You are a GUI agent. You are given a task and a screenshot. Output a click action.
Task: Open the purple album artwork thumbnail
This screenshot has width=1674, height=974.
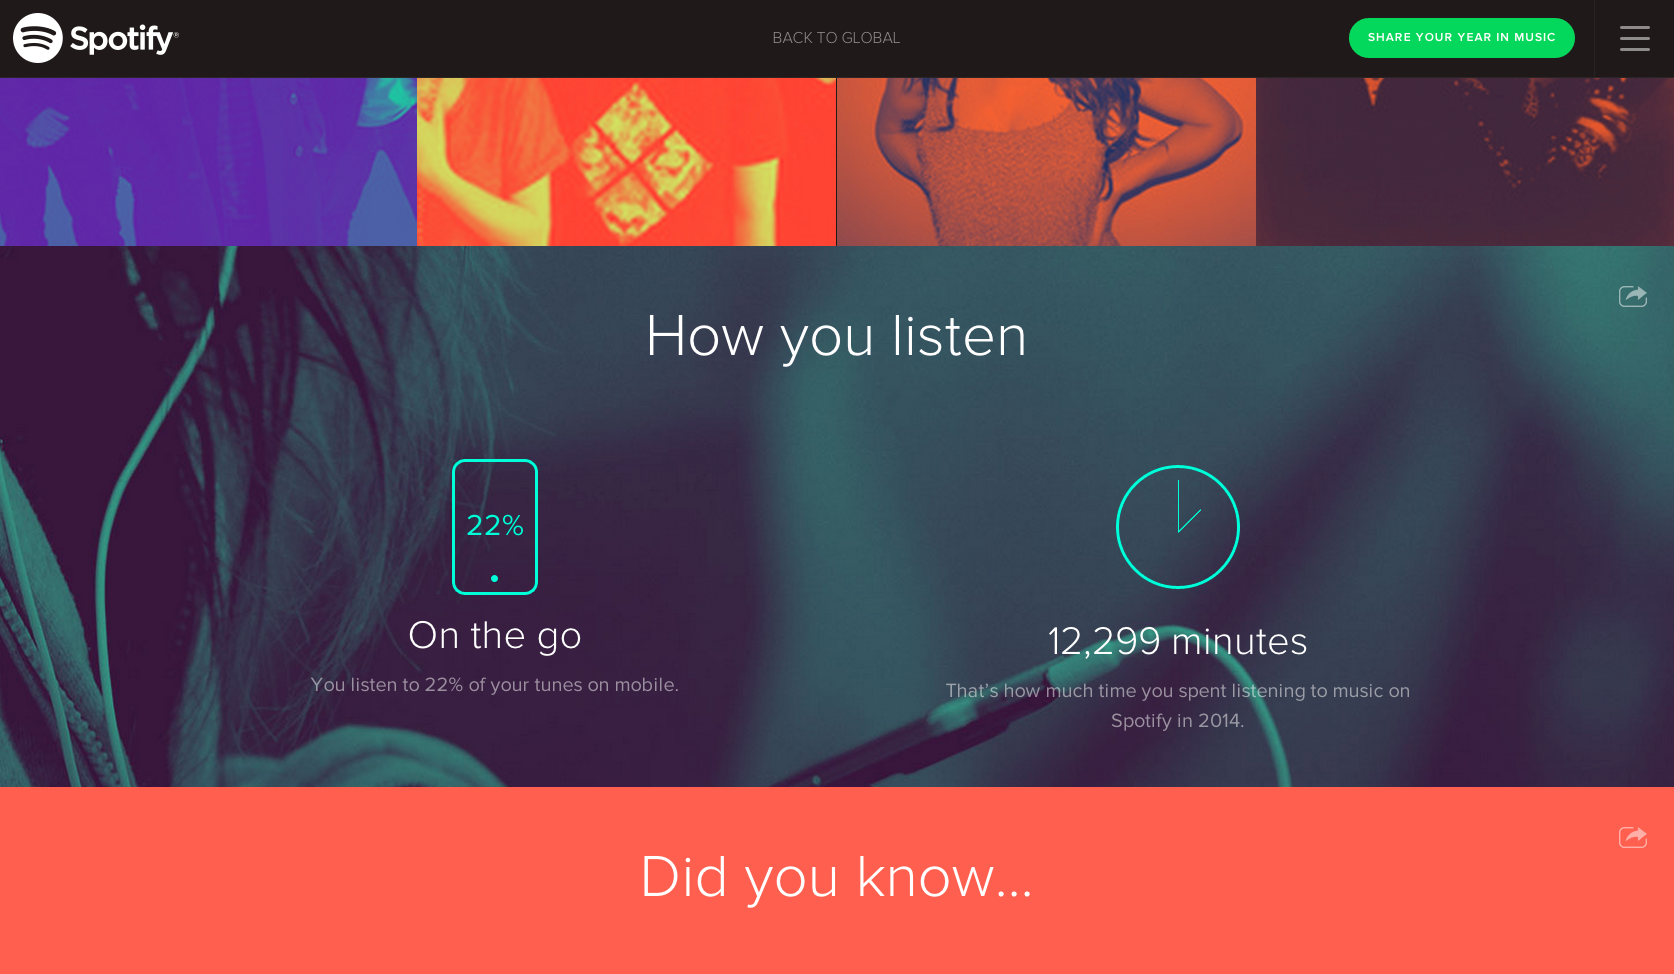(208, 162)
